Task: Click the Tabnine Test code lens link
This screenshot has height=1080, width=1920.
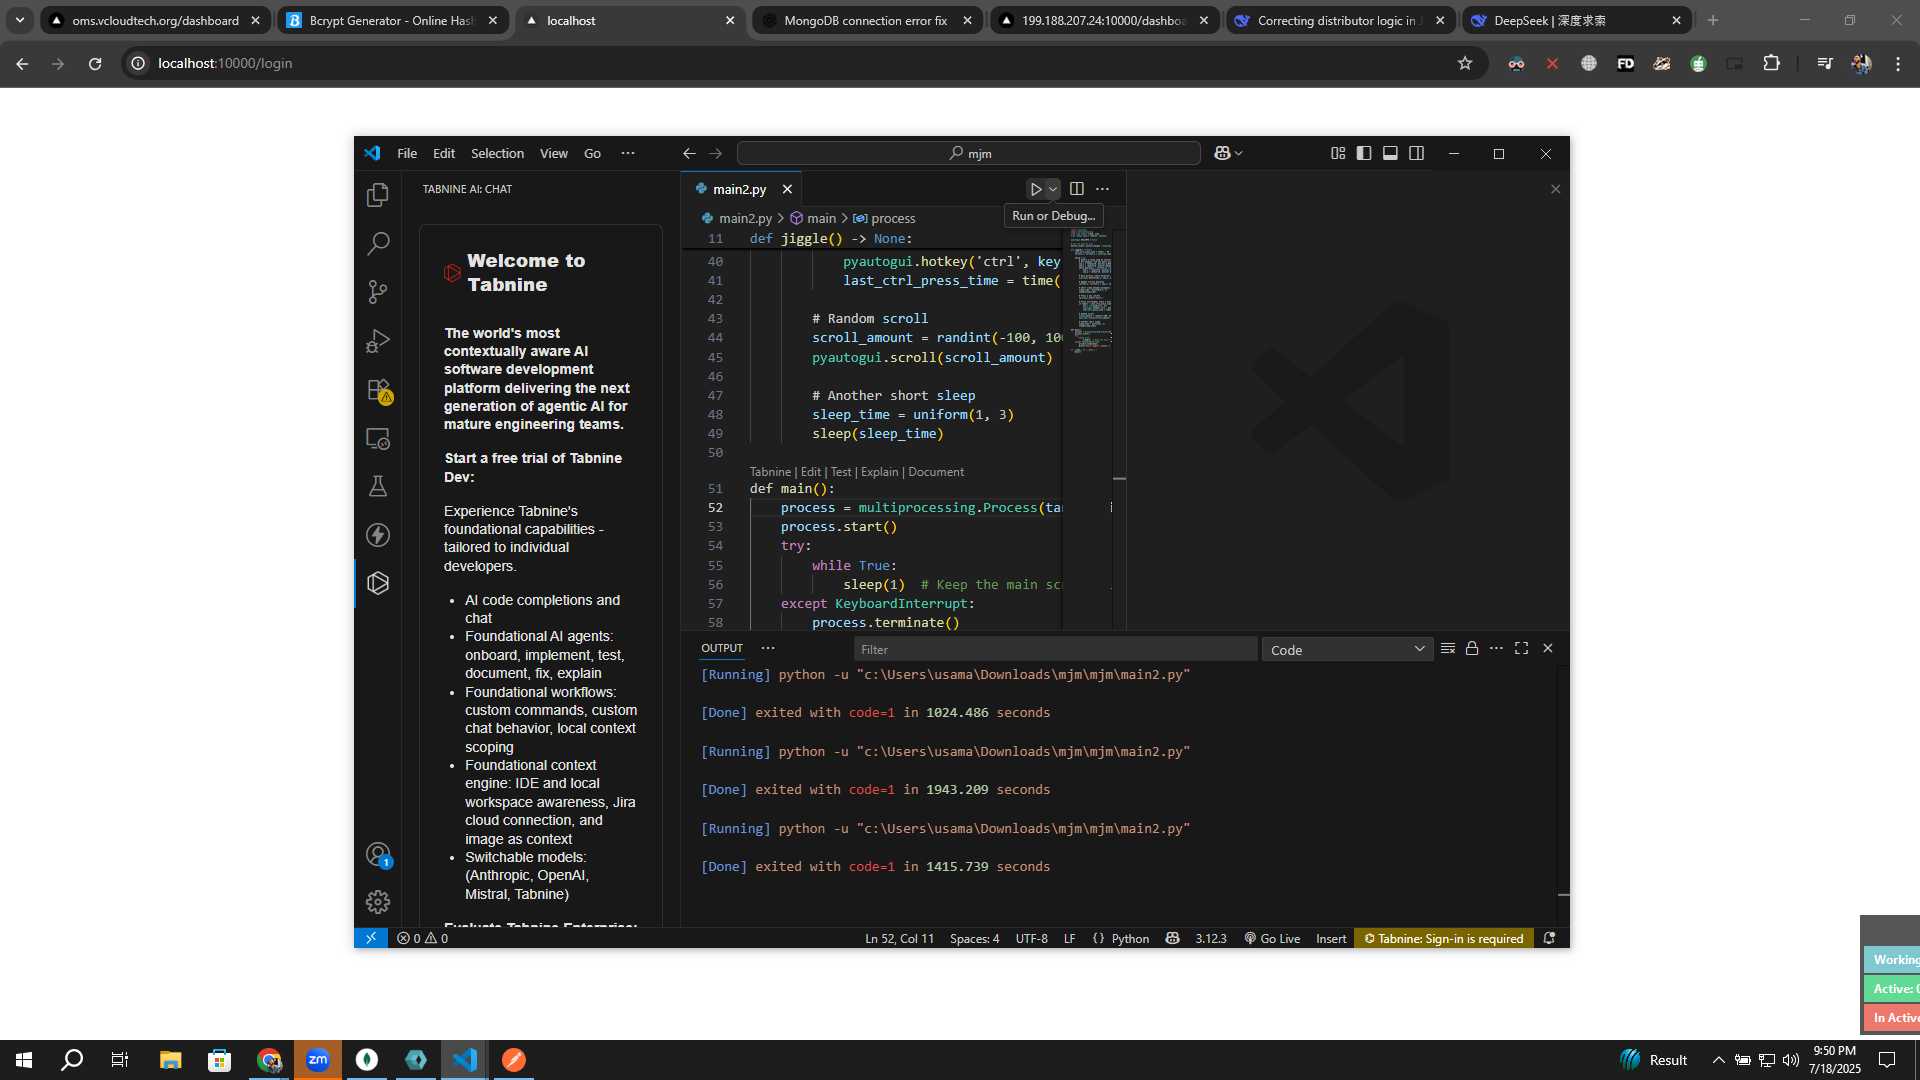Action: [841, 472]
